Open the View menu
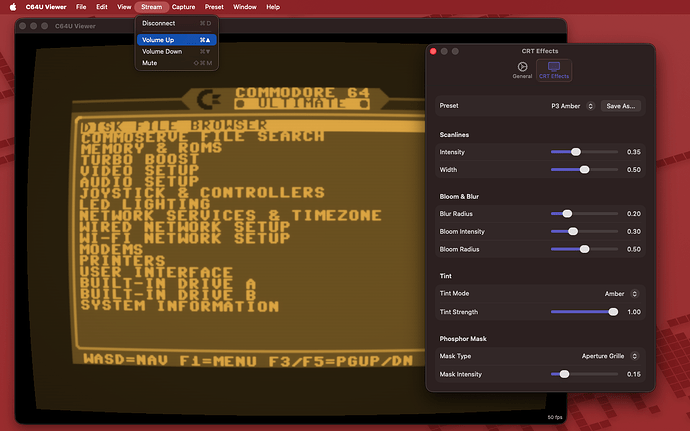 [124, 7]
